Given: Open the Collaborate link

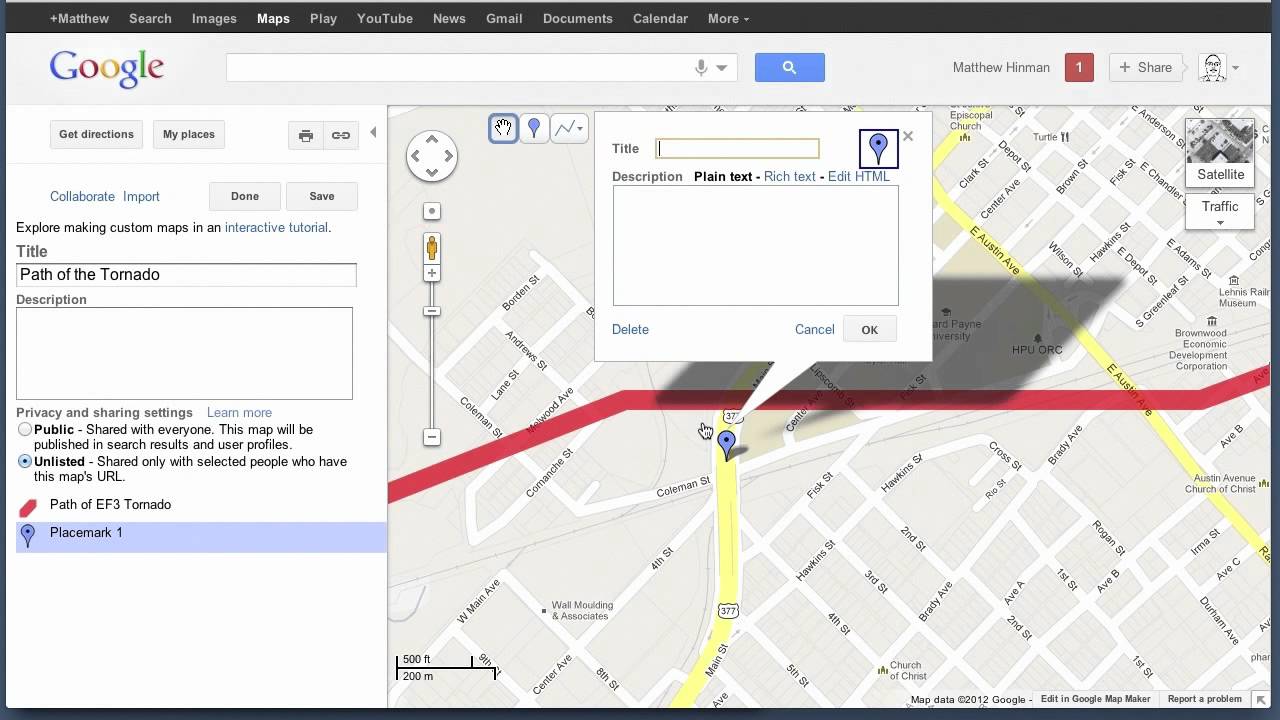Looking at the screenshot, I should tap(82, 197).
